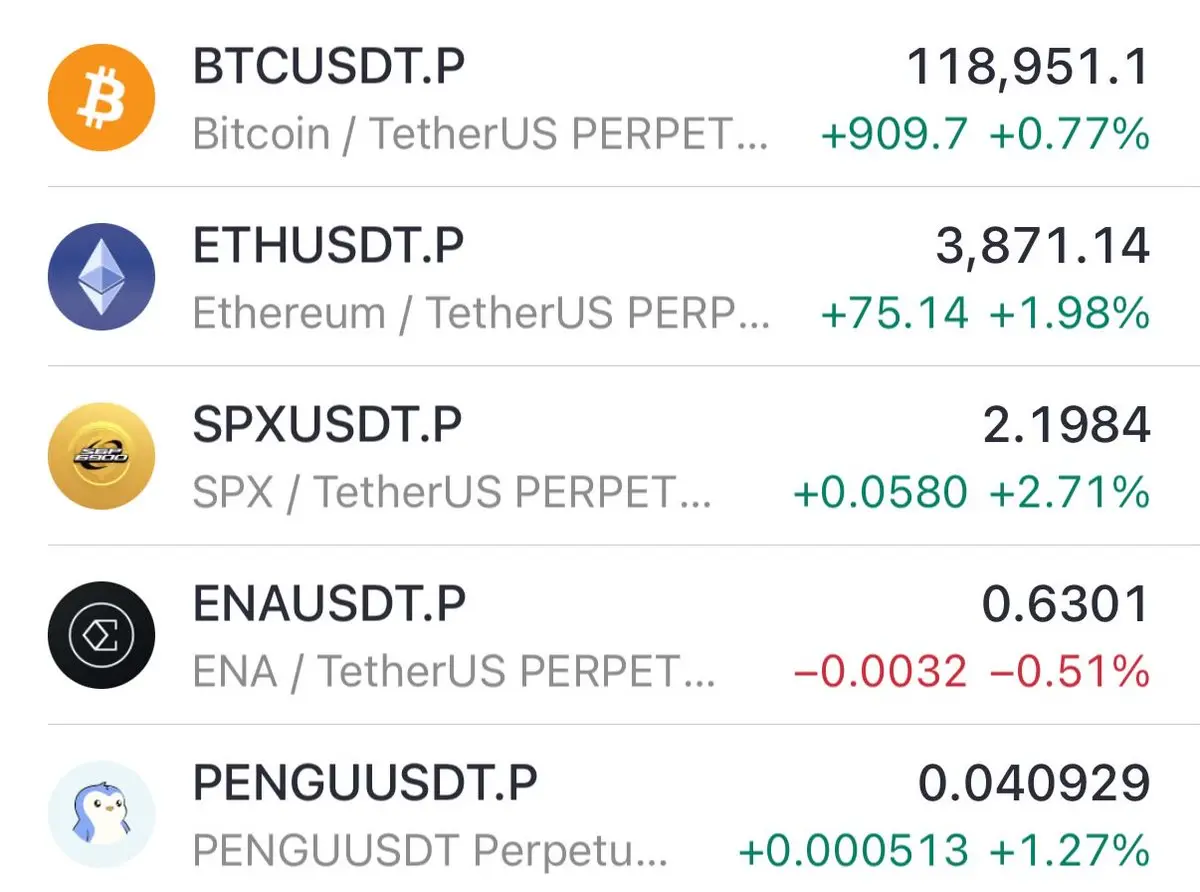The image size is (1200, 892).
Task: Tap the Ethereum diamond logo icon
Action: coord(101,277)
